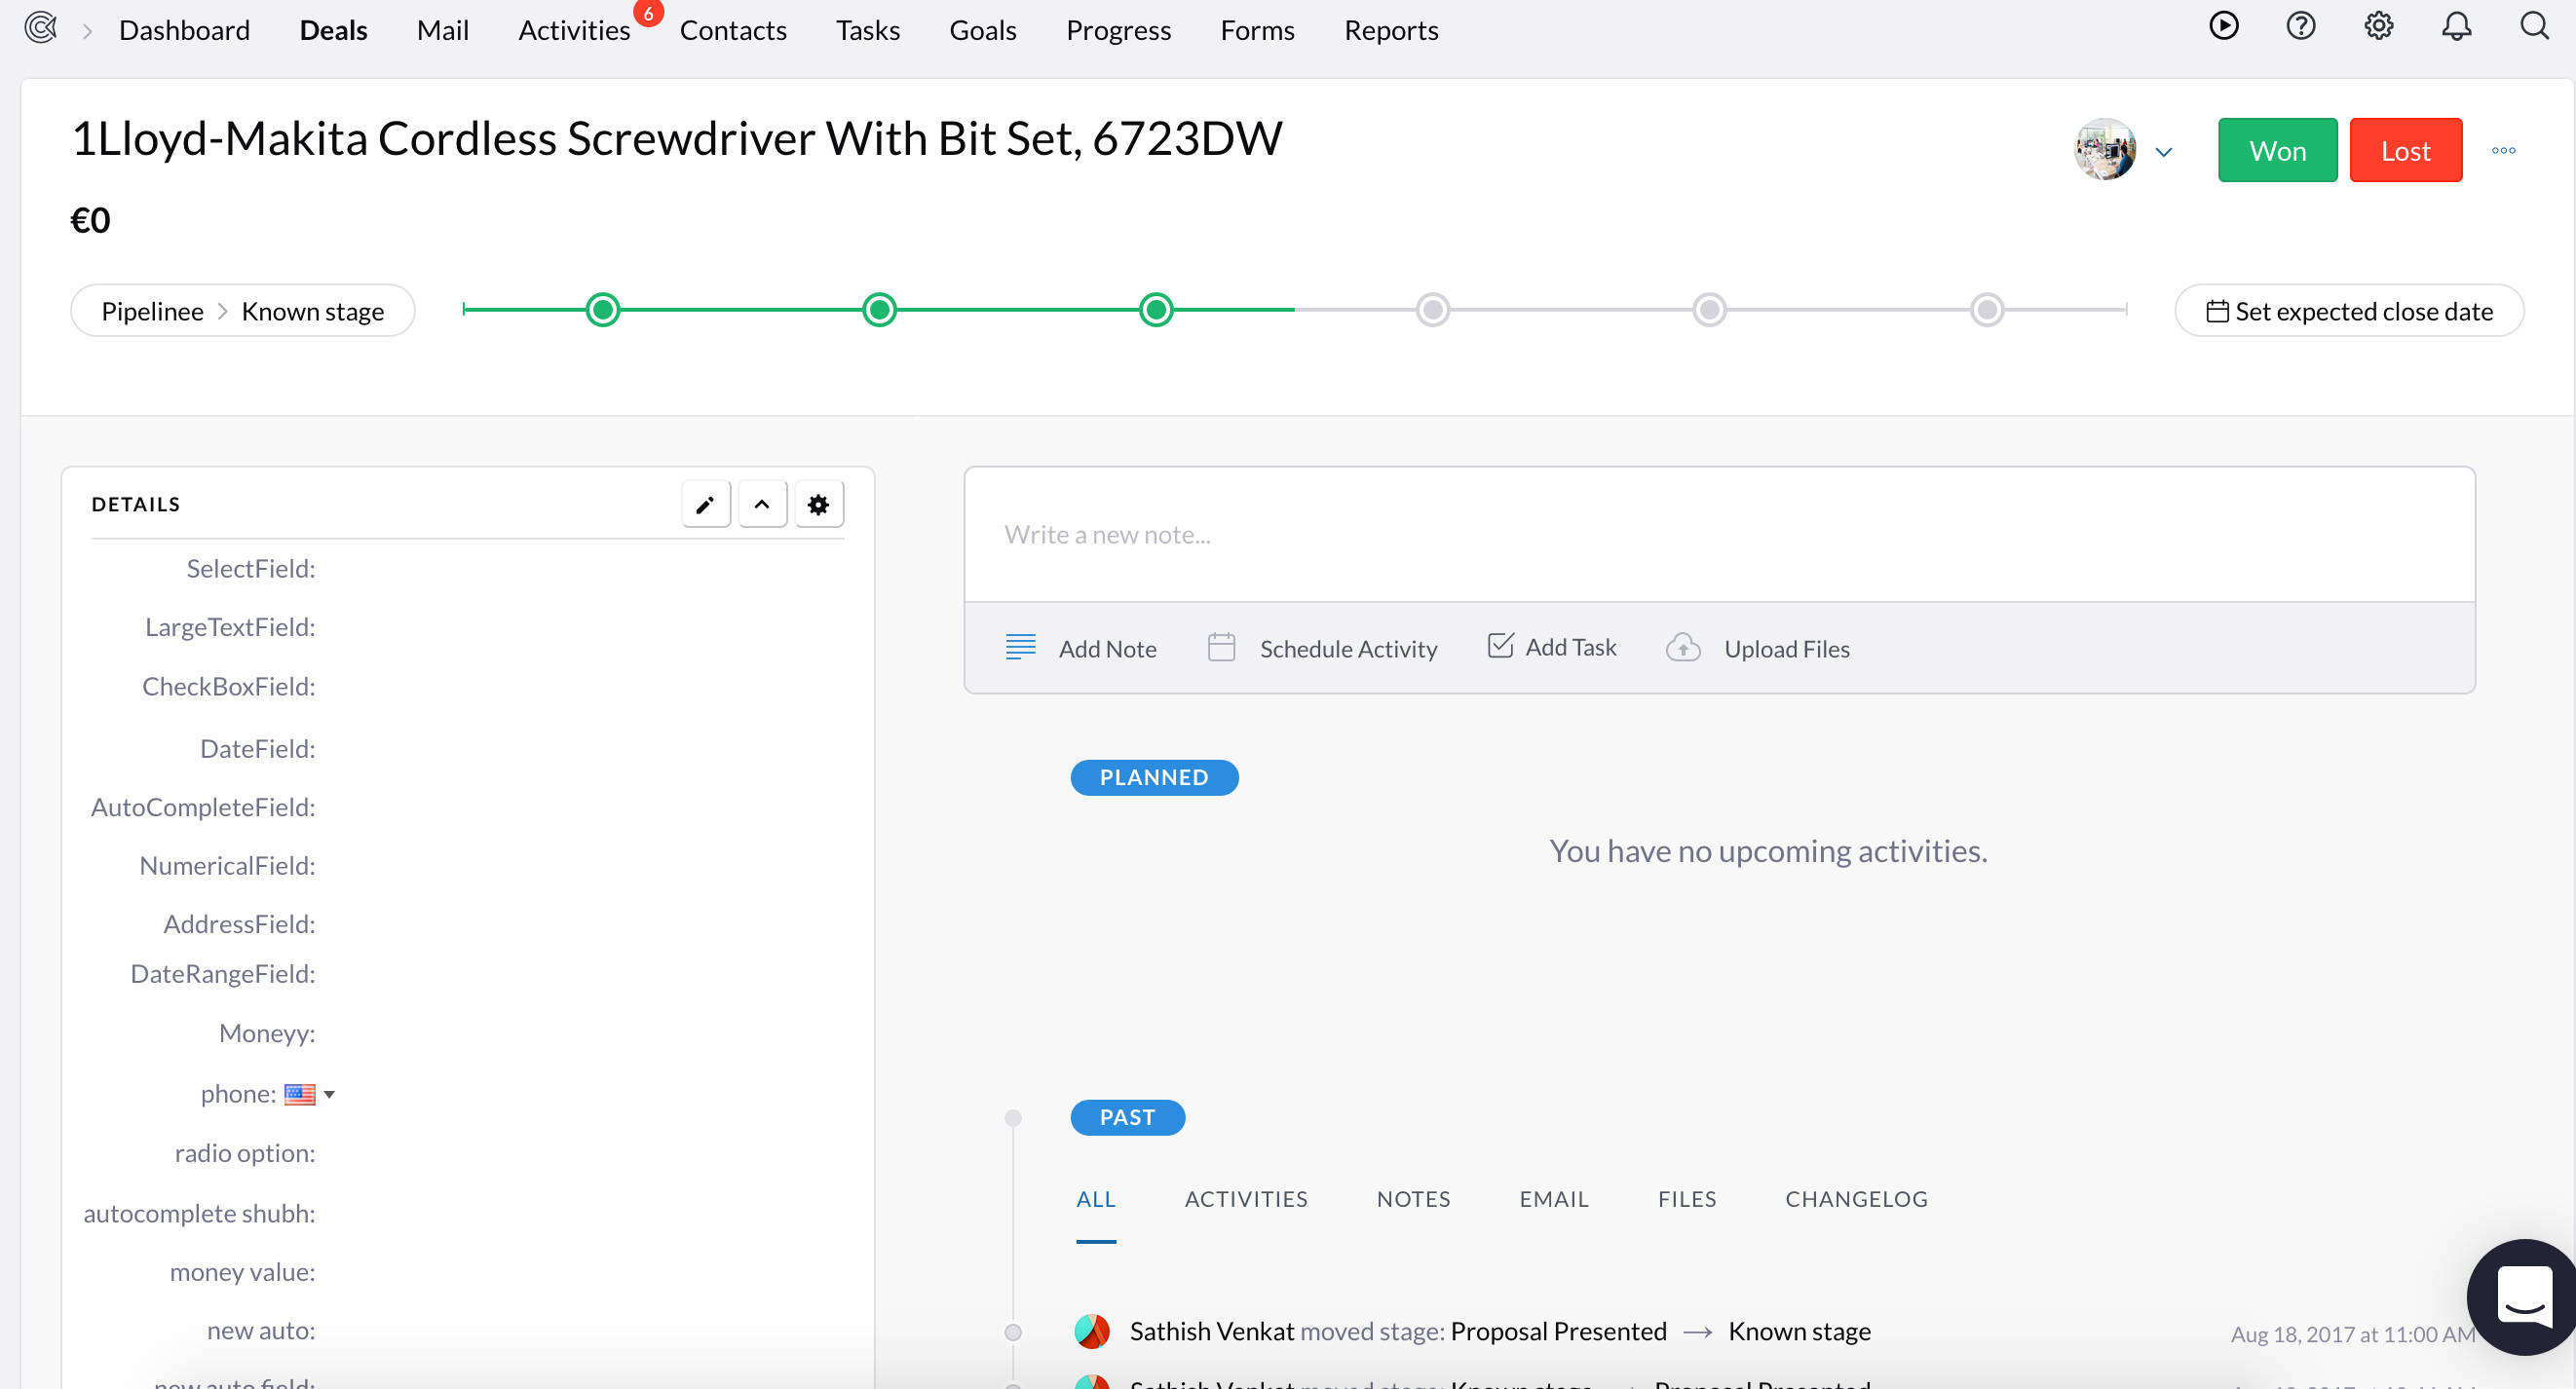Go to the Activities menu item

(573, 30)
